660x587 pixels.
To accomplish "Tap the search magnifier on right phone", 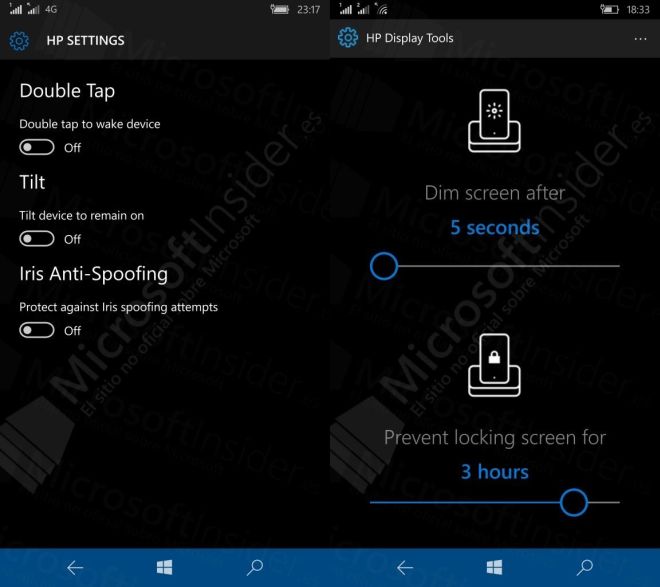I will click(585, 567).
